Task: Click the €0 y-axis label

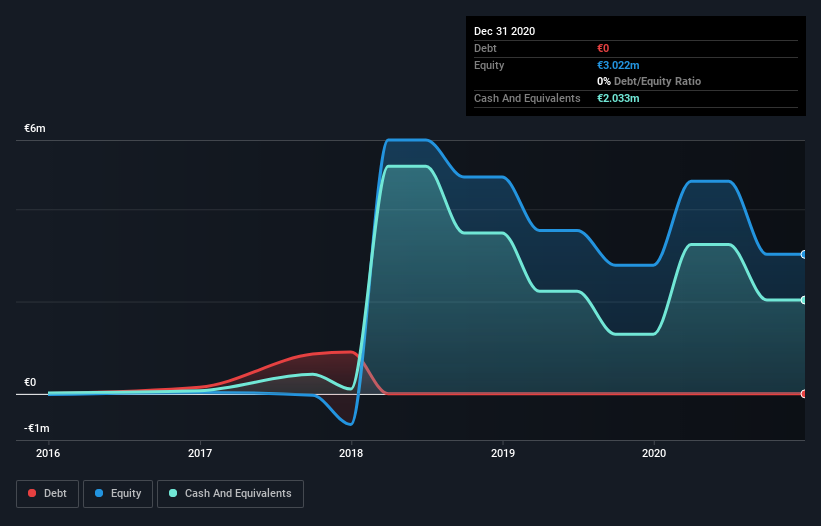Action: point(30,382)
